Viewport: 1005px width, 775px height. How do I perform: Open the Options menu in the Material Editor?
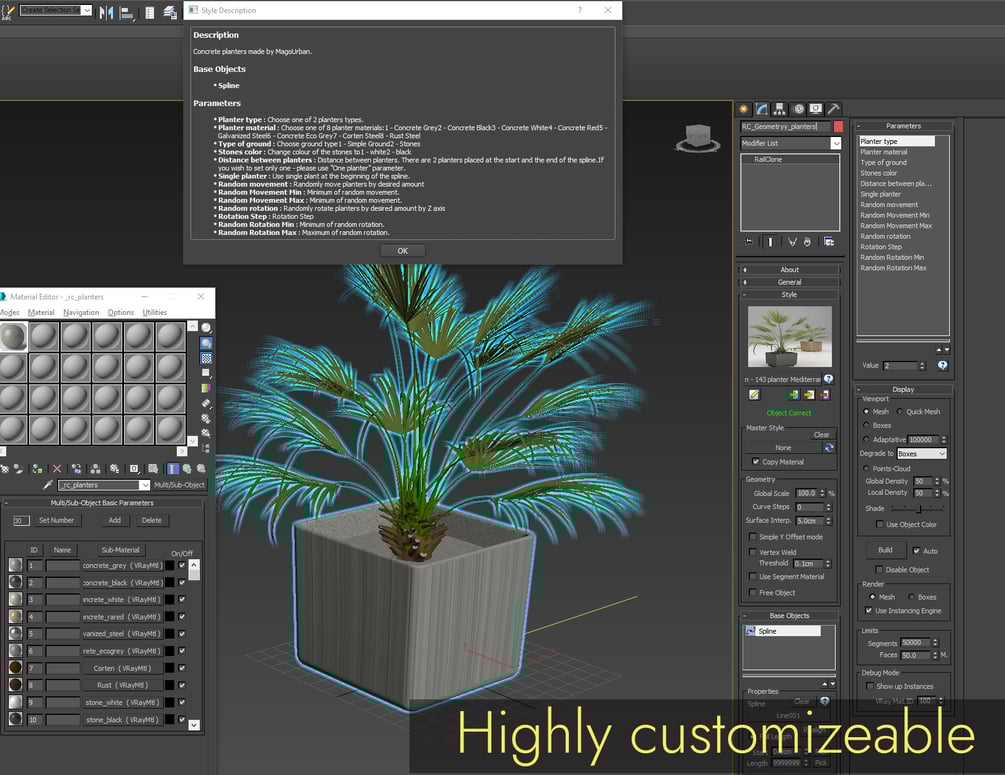120,313
